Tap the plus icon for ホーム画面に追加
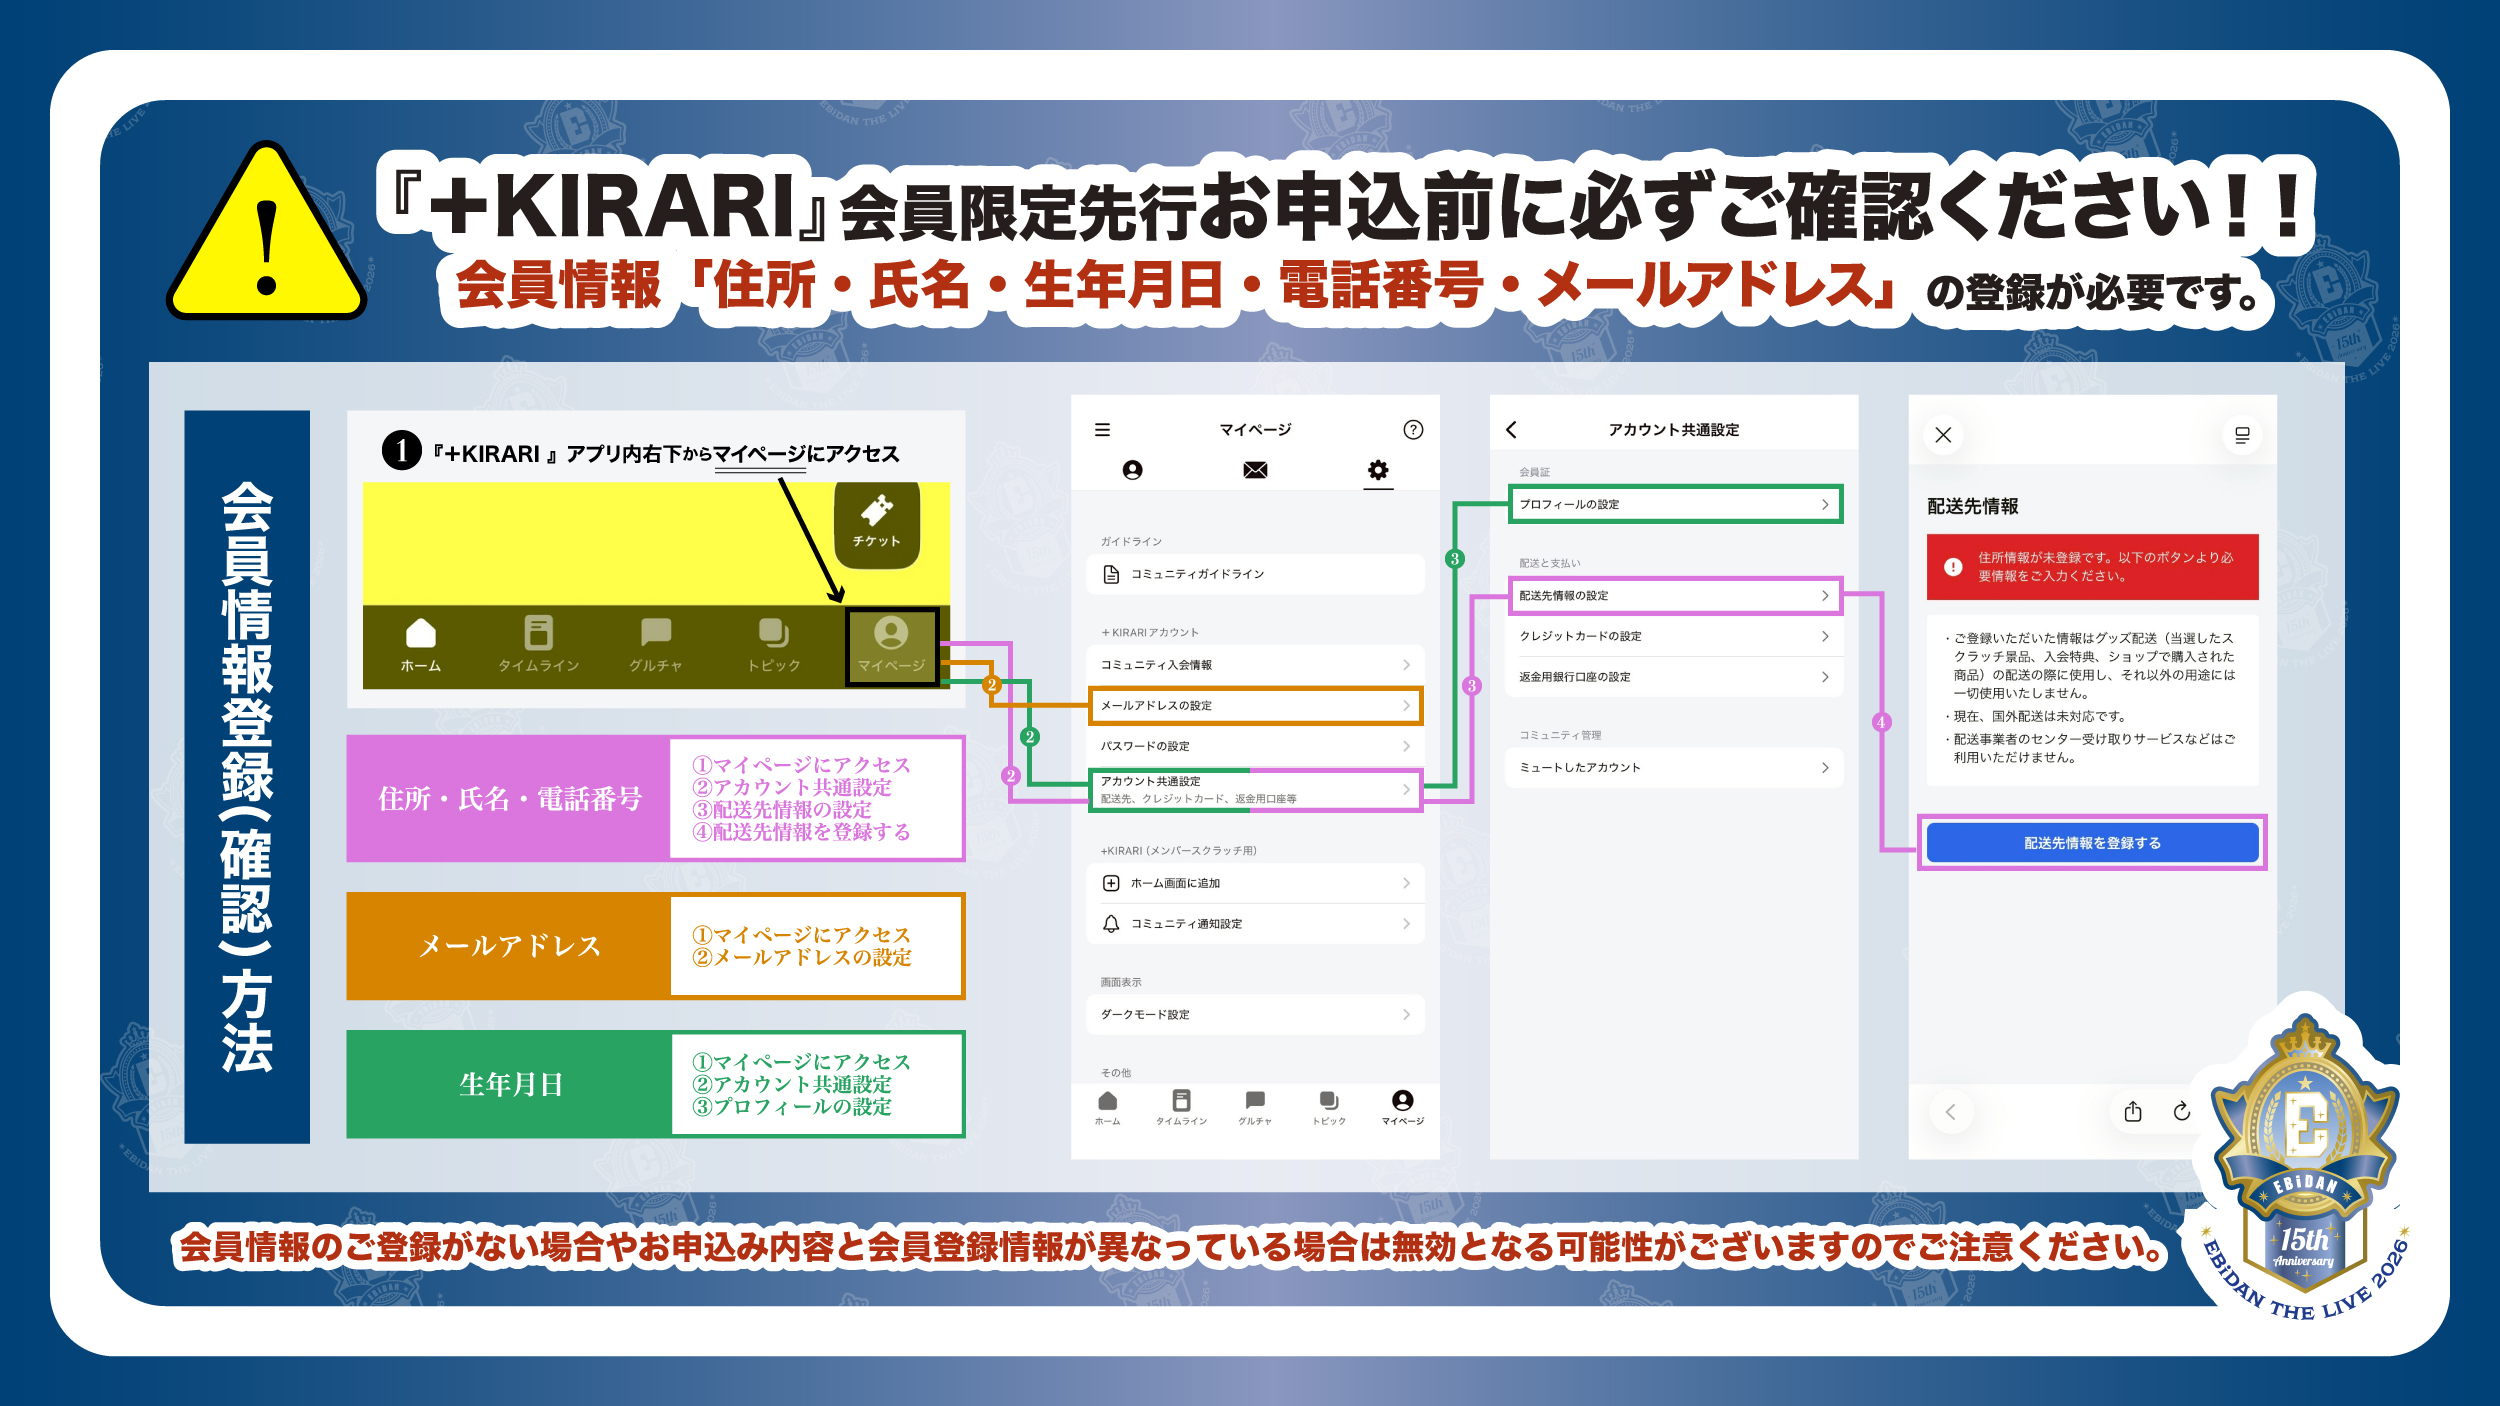 1110,883
